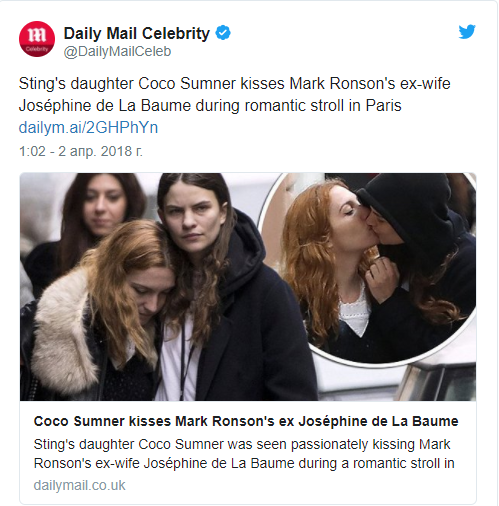Click the car windshield in the photo corner
Screen dimensions: 499x506
click(437, 382)
